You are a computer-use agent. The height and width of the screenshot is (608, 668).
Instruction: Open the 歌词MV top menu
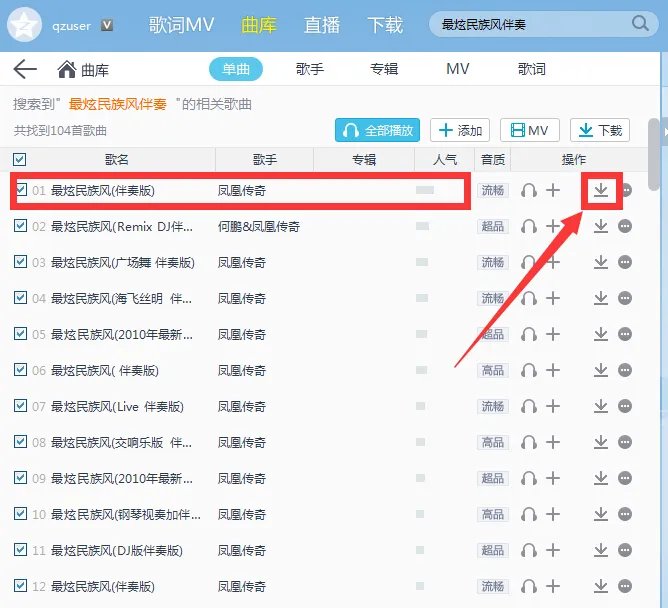(x=181, y=25)
